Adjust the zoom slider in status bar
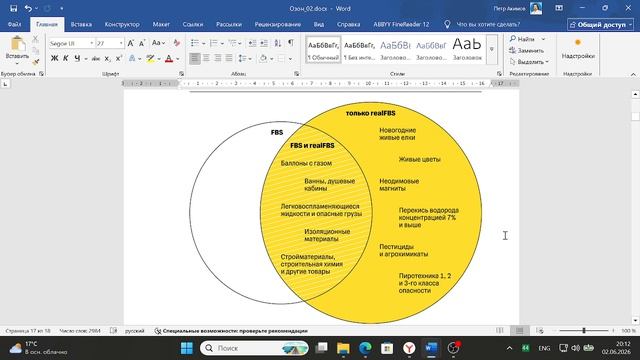Screen dimensions: 640x360 (584, 331)
